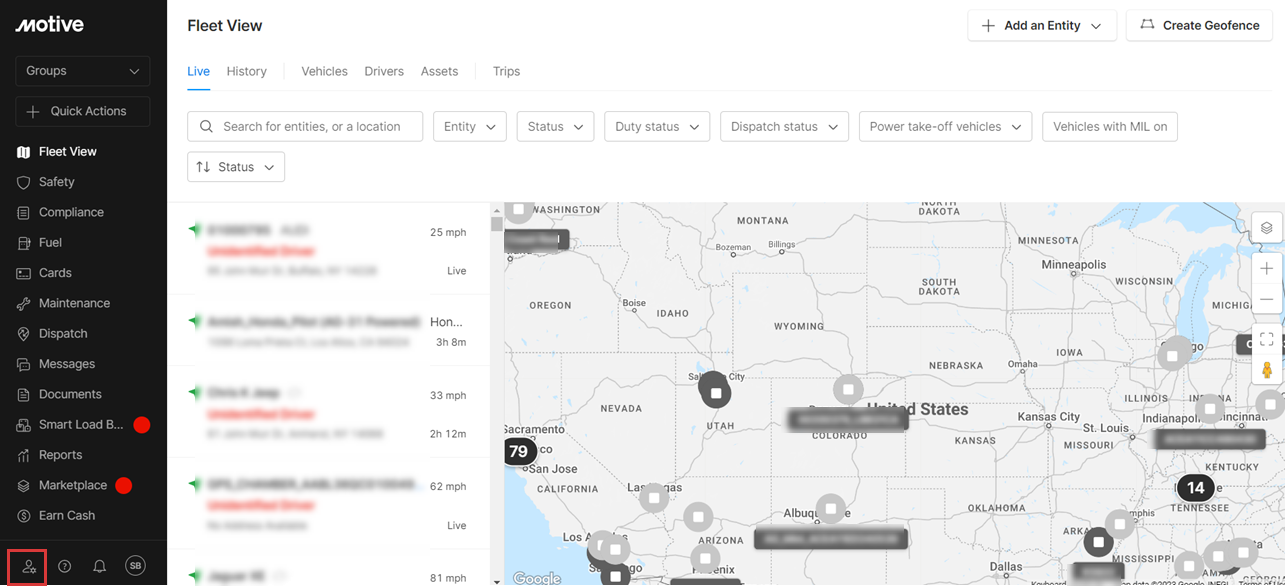The width and height of the screenshot is (1285, 586).
Task: Open the Status filter dropdown beside Entity
Action: (x=556, y=127)
